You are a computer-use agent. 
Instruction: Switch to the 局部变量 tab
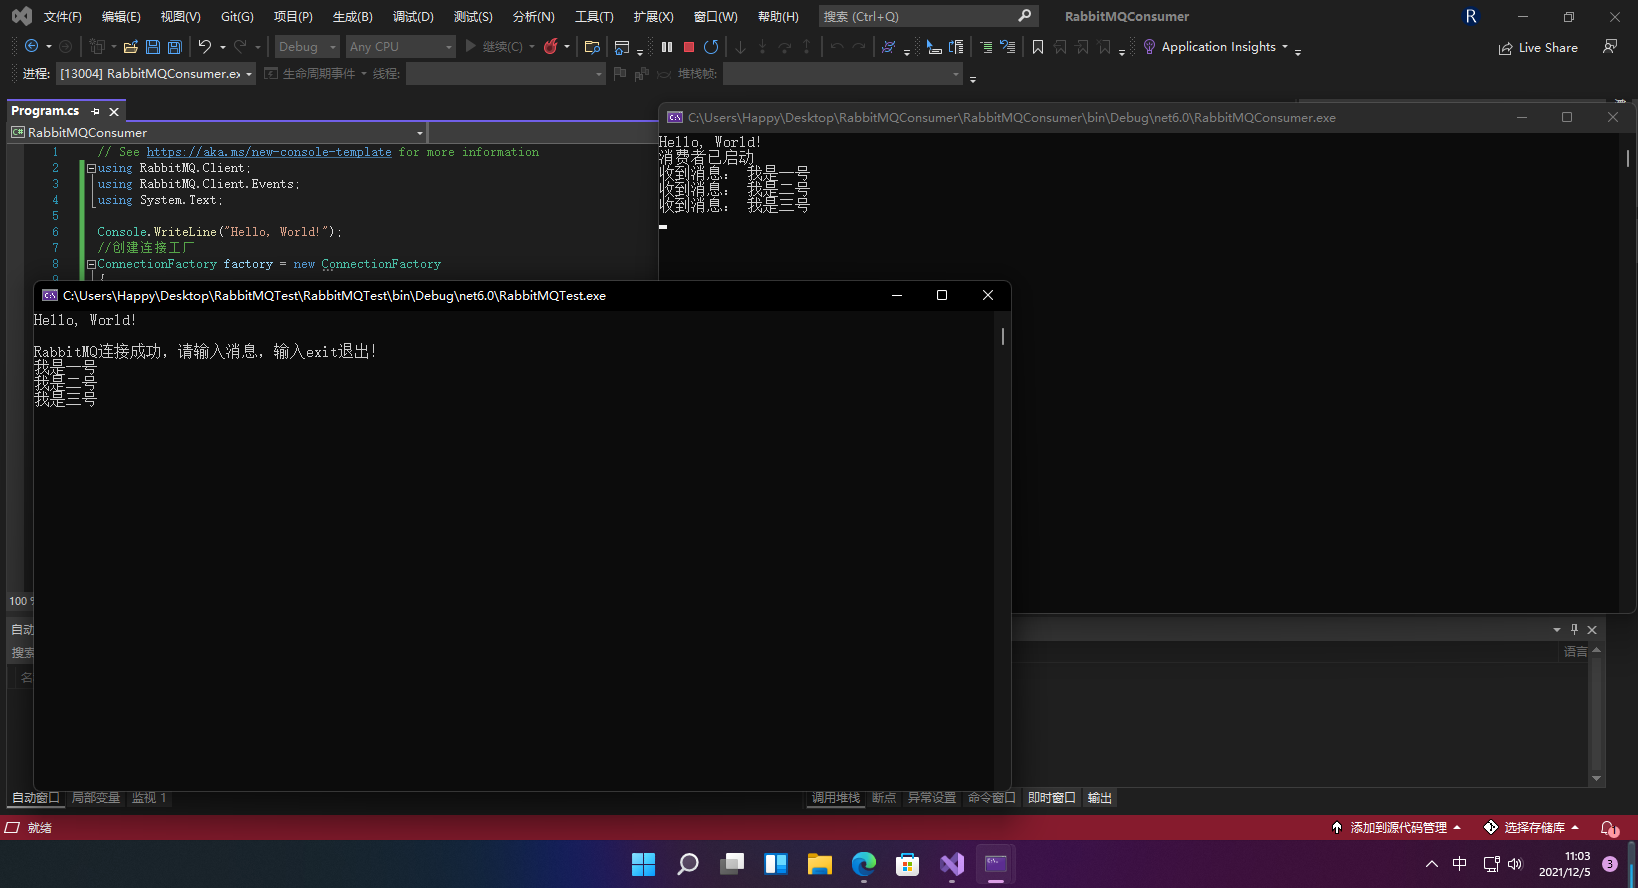96,798
